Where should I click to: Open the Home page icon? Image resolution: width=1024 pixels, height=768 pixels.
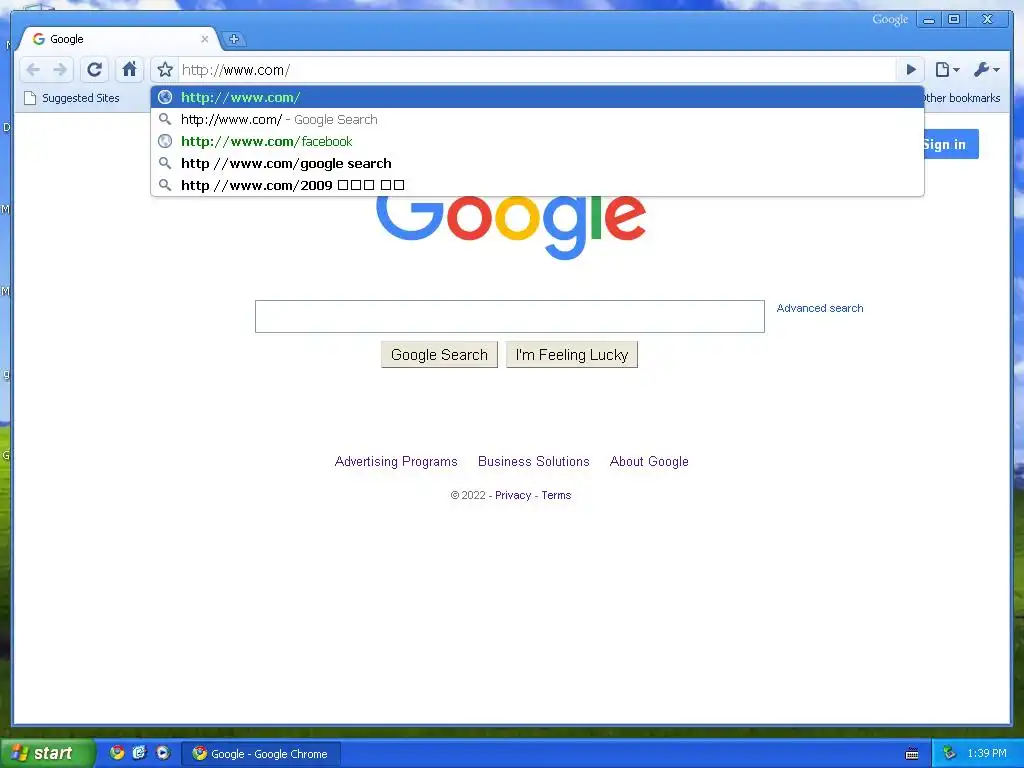pyautogui.click(x=129, y=69)
